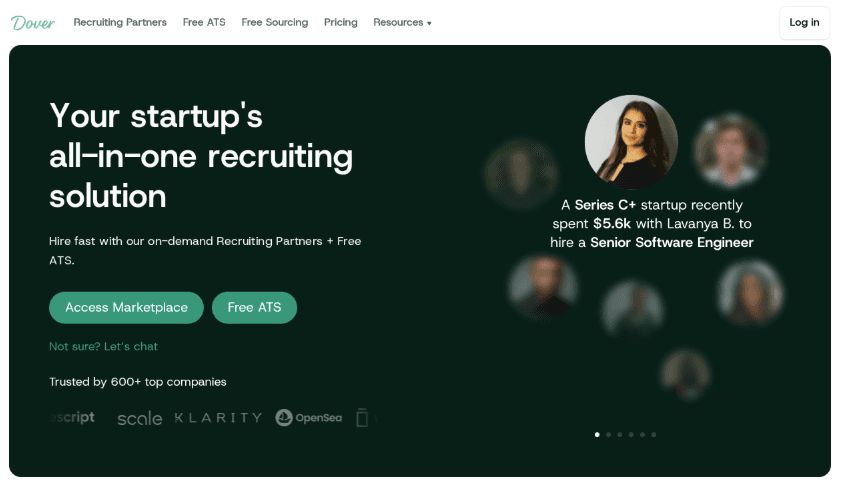Click the OpenSea company logo
This screenshot has width=842, height=497.
click(x=309, y=417)
